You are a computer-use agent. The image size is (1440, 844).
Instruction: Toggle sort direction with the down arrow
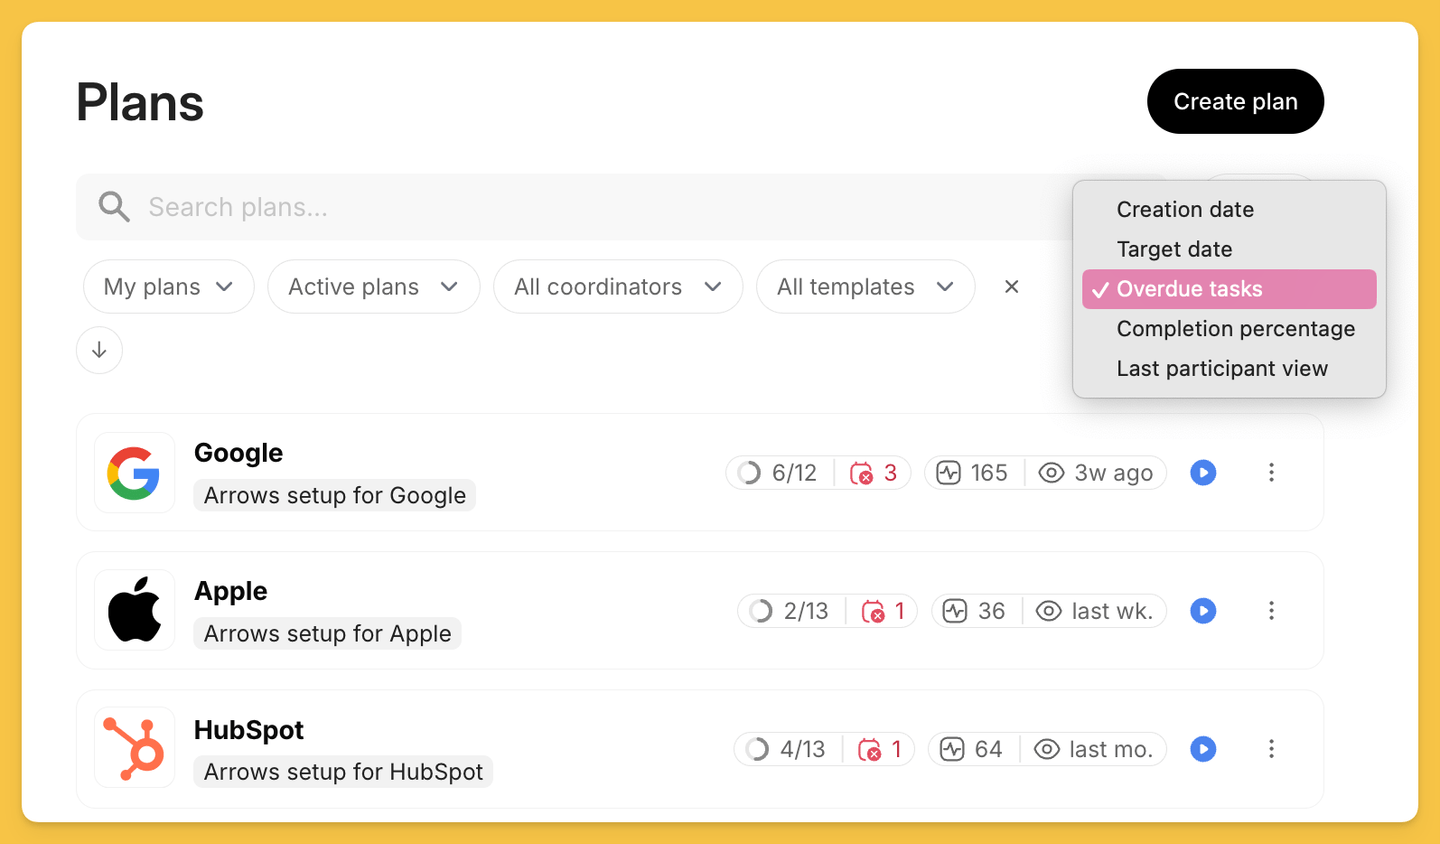tap(99, 350)
